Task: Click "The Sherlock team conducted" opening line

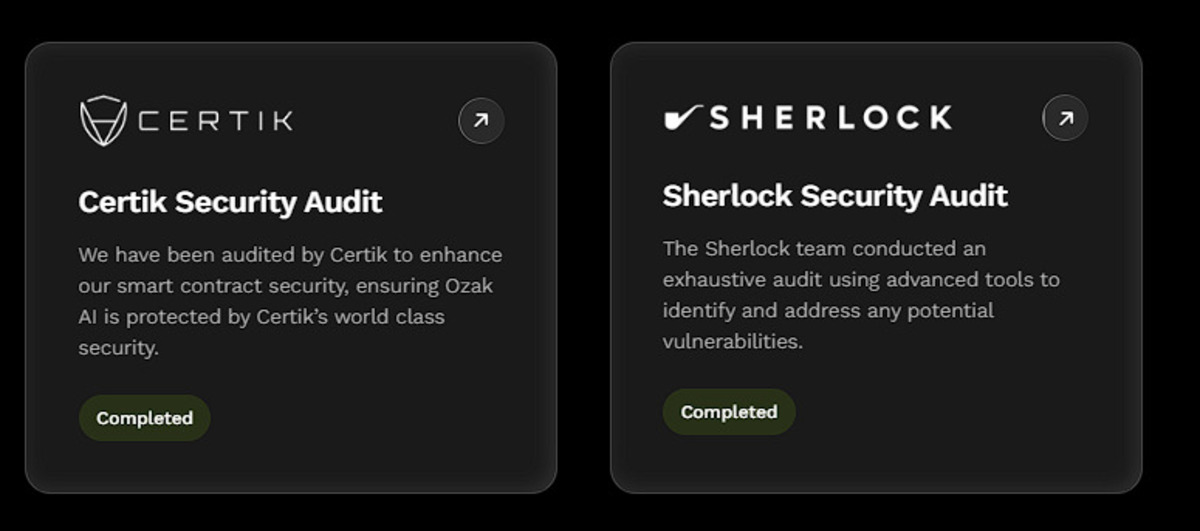Action: coord(780,248)
